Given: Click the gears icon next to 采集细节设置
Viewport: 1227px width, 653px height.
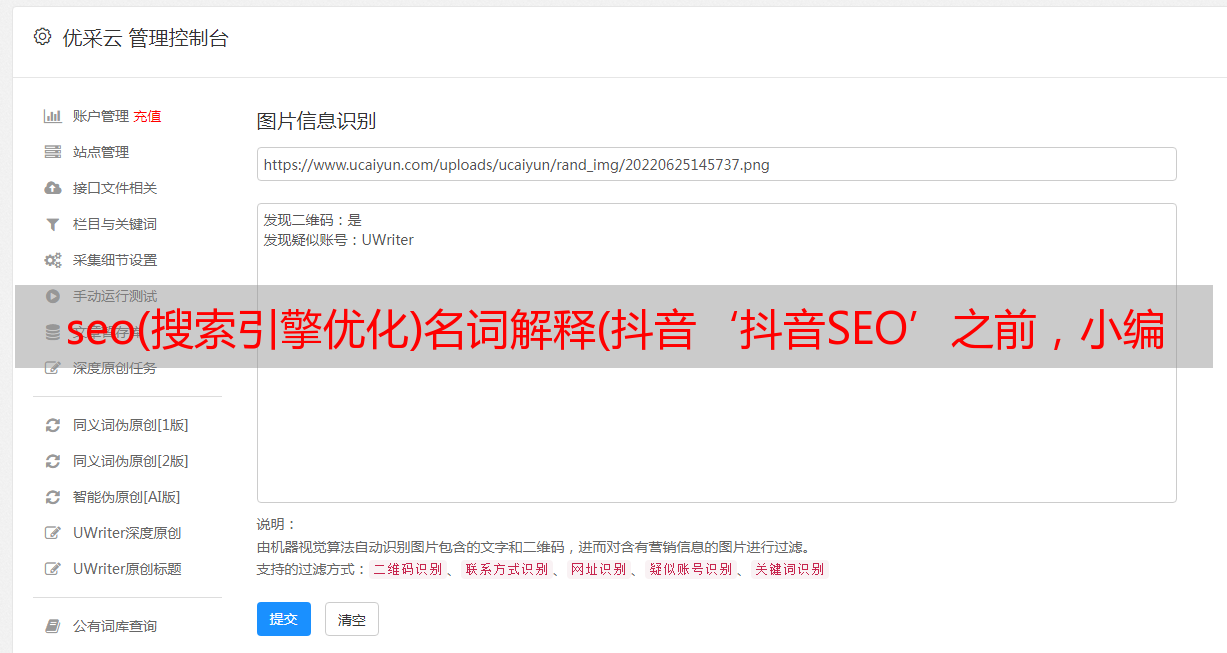Looking at the screenshot, I should click(53, 260).
